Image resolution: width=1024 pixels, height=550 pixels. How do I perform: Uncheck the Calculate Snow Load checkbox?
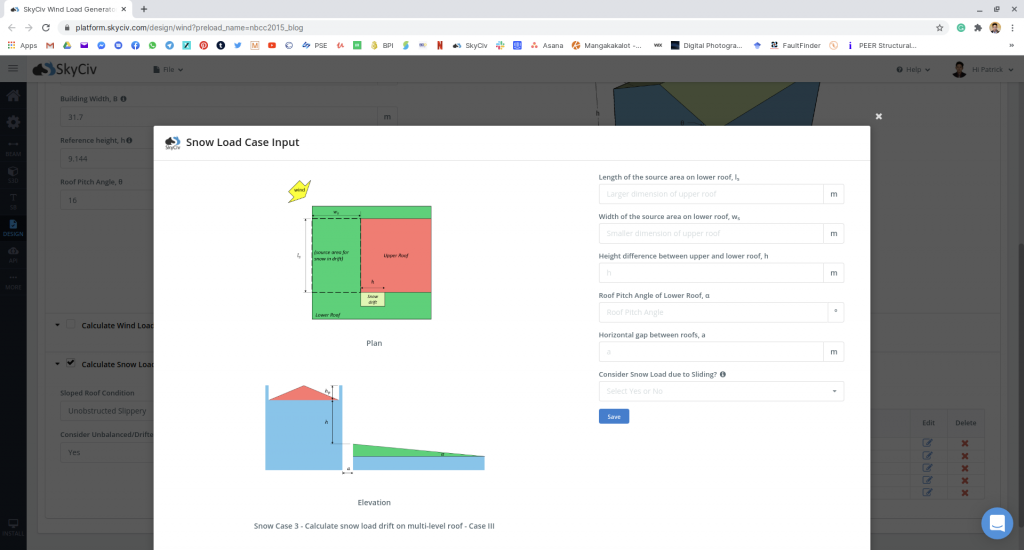point(71,363)
